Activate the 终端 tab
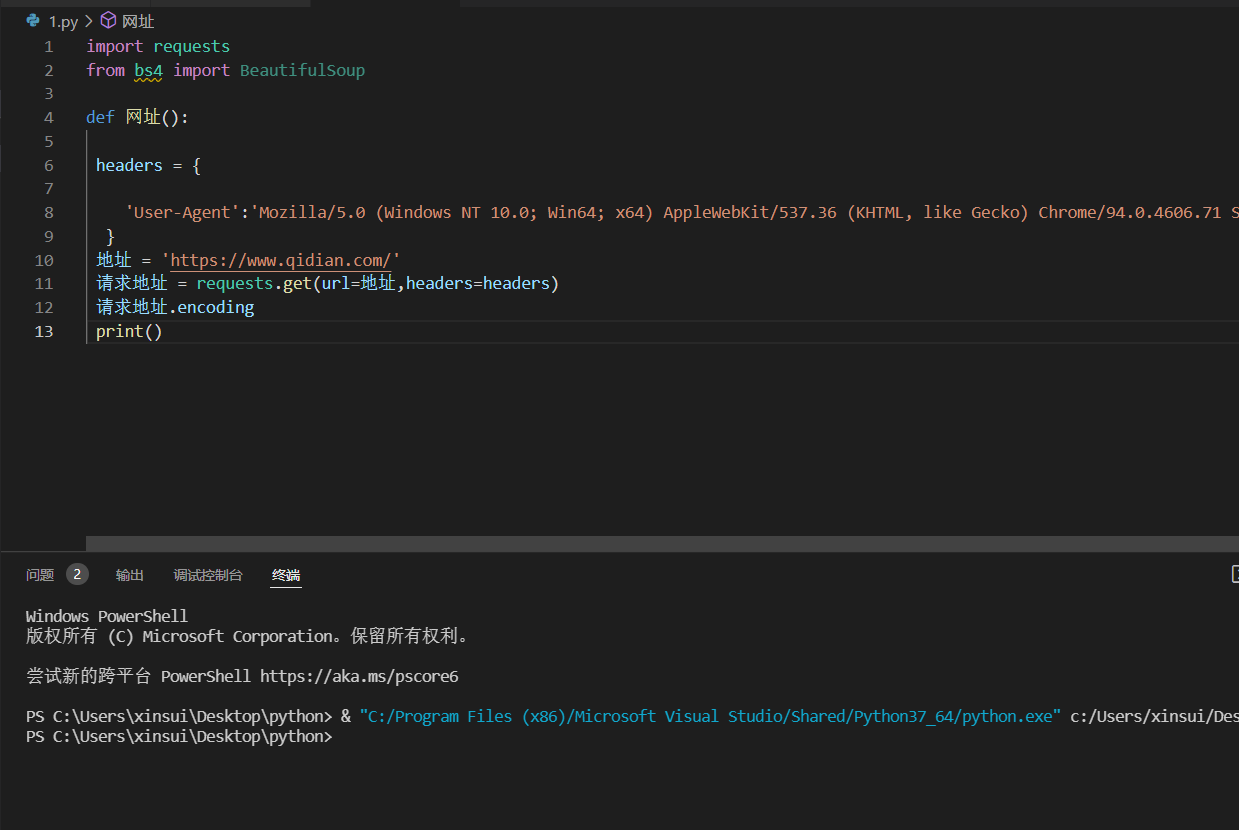This screenshot has width=1239, height=830. pyautogui.click(x=286, y=575)
